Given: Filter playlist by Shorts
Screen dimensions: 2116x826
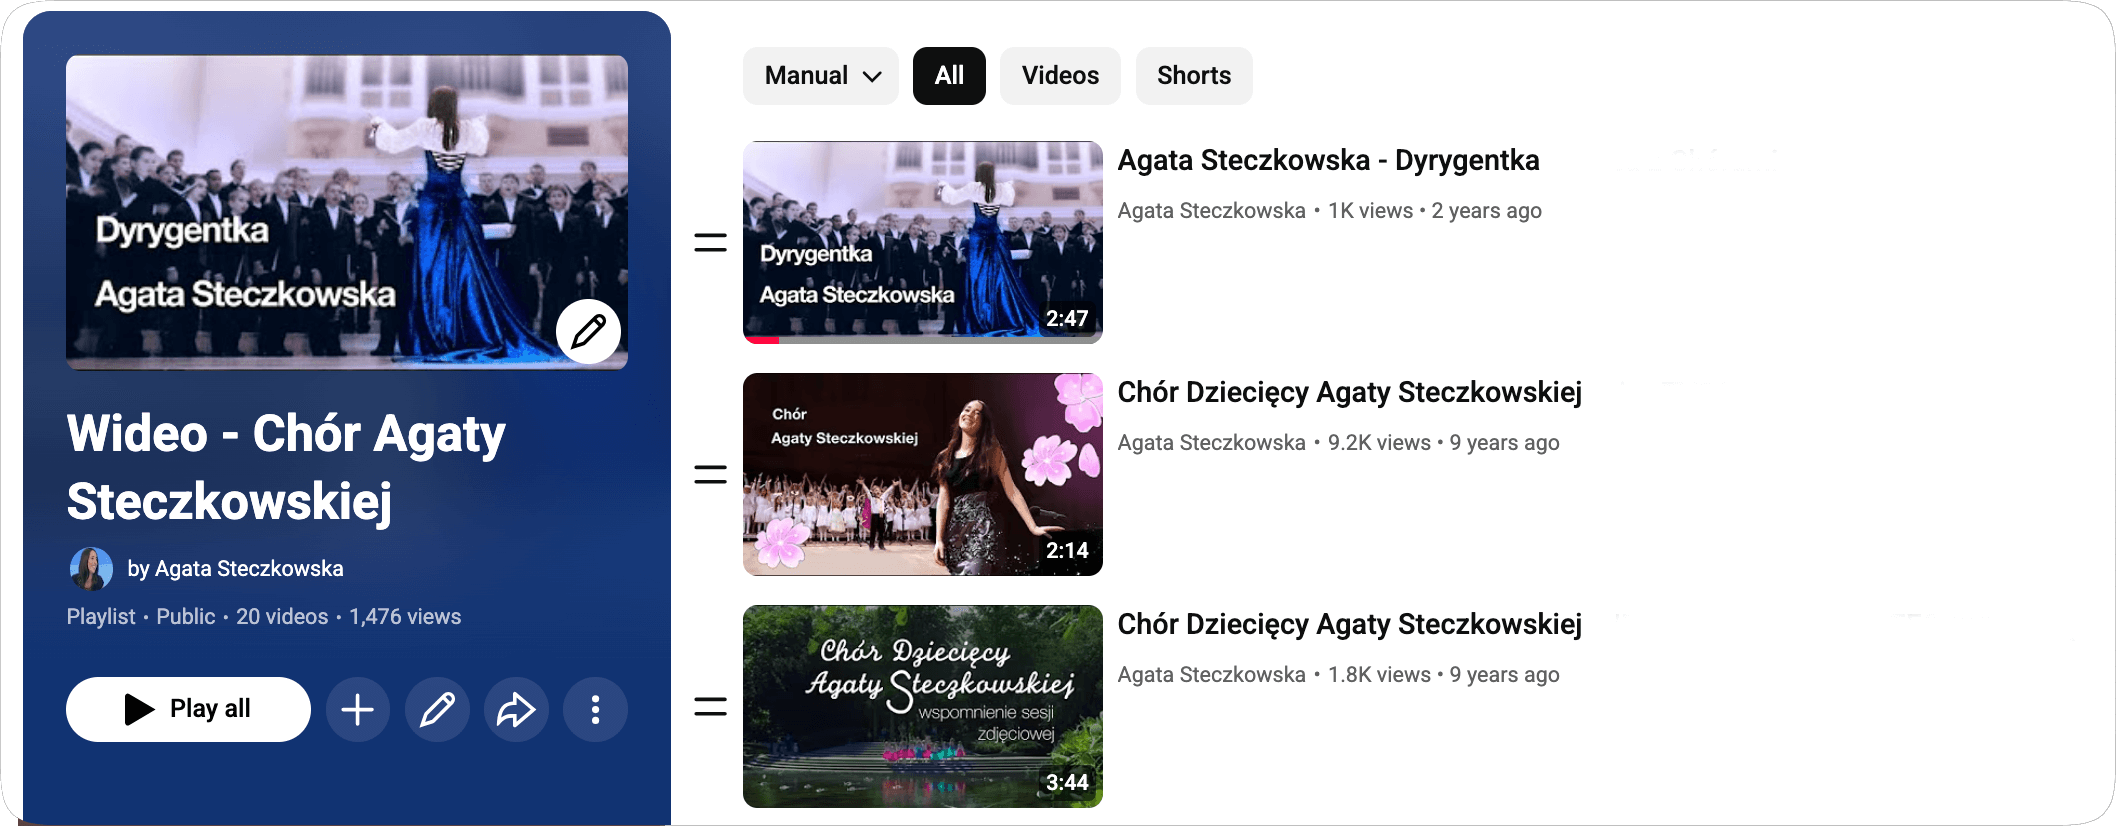Looking at the screenshot, I should [1193, 76].
